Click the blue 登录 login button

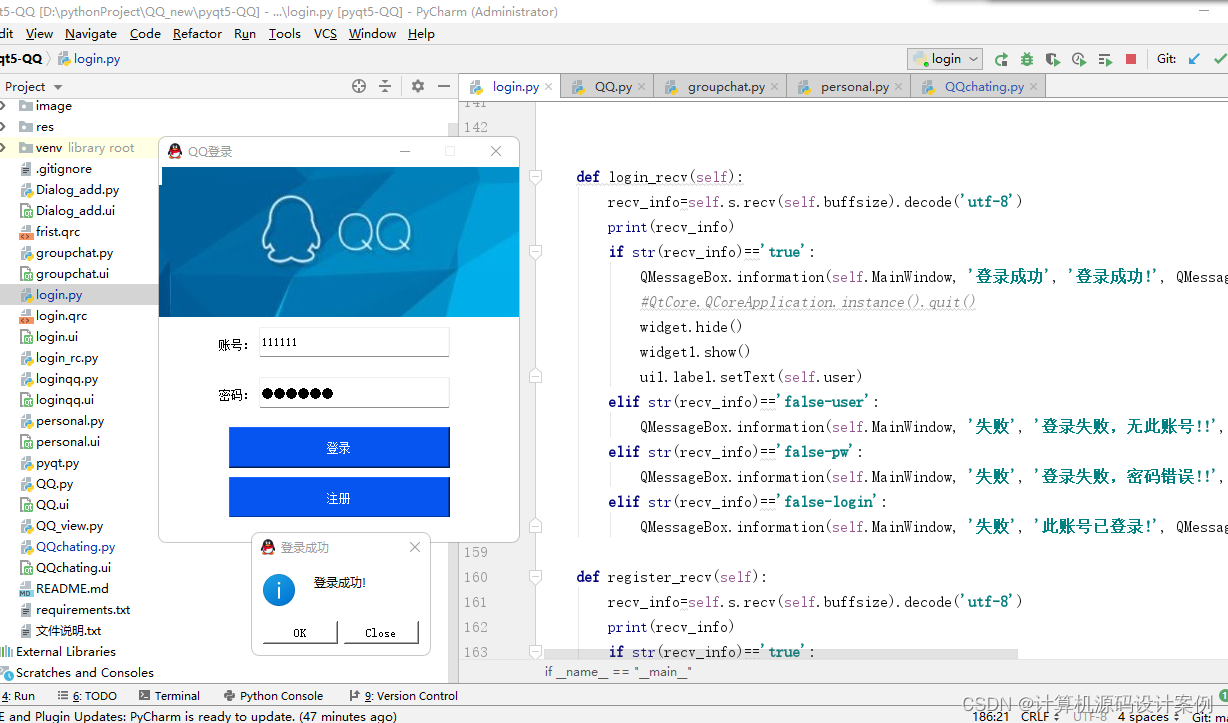click(339, 448)
